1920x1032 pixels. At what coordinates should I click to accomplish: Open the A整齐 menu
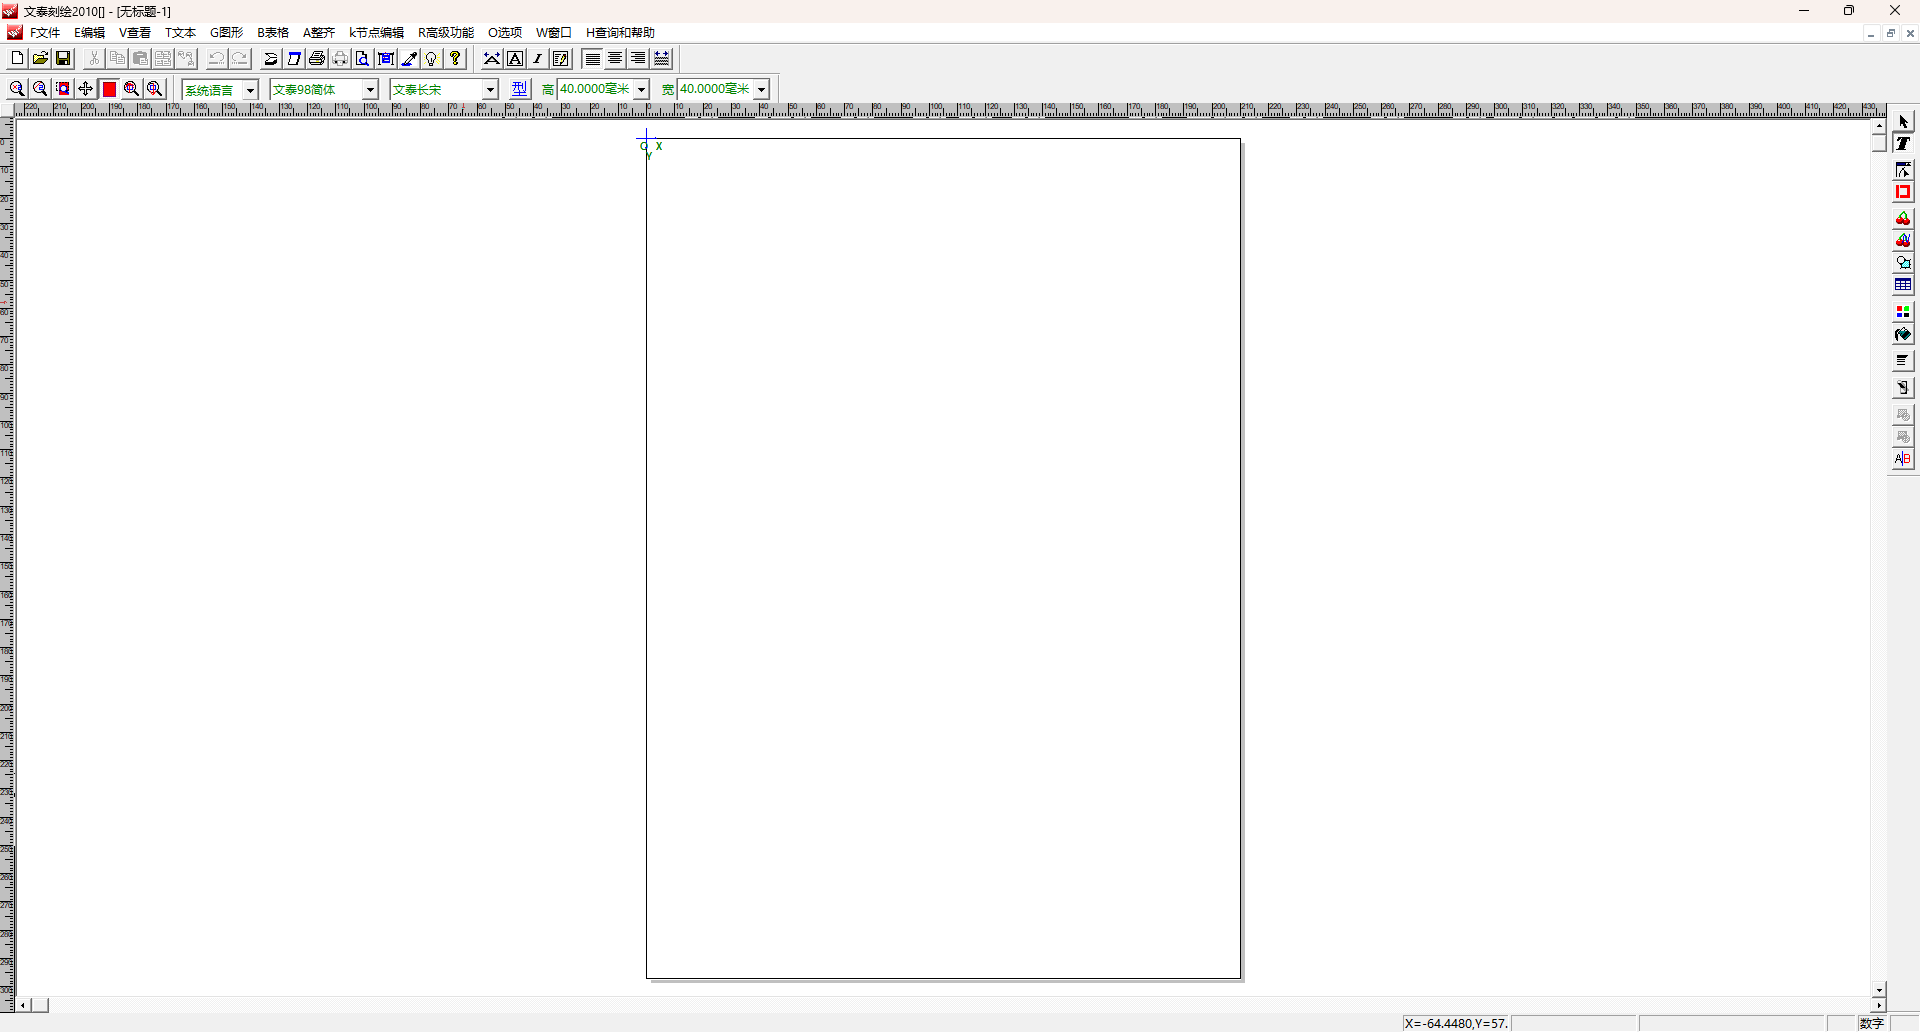319,33
